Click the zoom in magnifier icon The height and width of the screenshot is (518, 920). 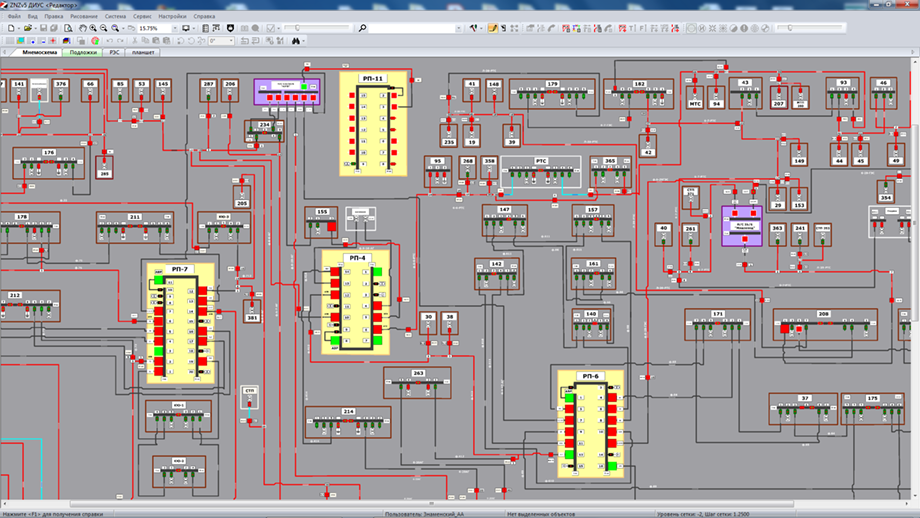click(x=93, y=28)
